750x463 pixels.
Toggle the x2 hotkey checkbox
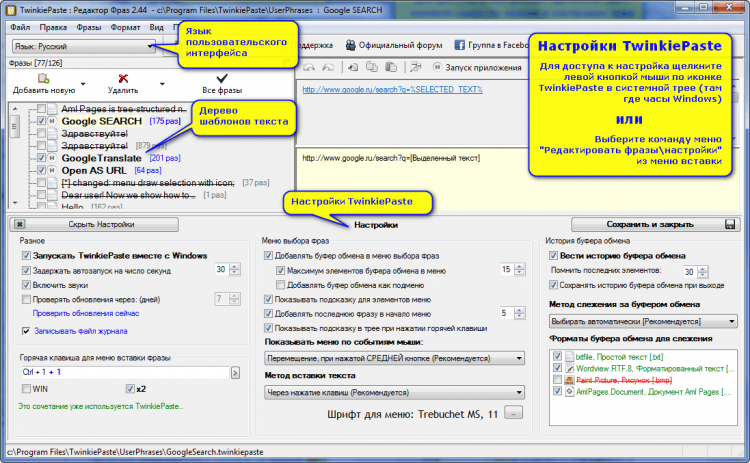click(x=130, y=389)
